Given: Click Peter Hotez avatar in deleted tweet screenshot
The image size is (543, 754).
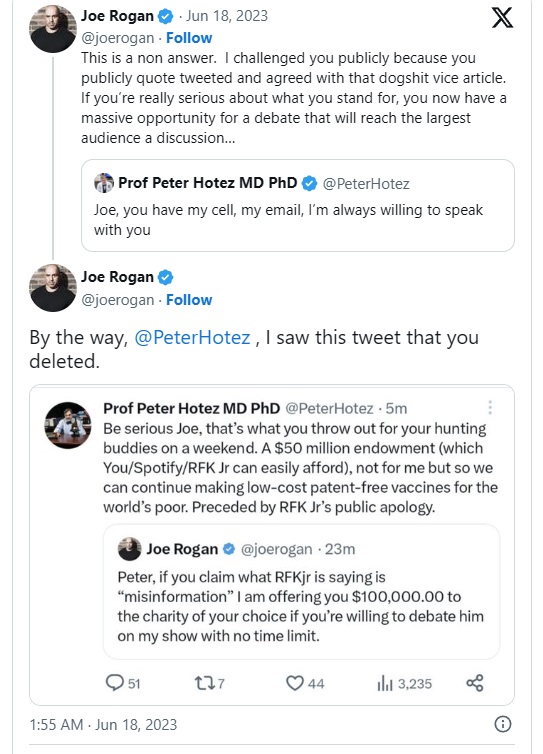Looking at the screenshot, I should 68,425.
